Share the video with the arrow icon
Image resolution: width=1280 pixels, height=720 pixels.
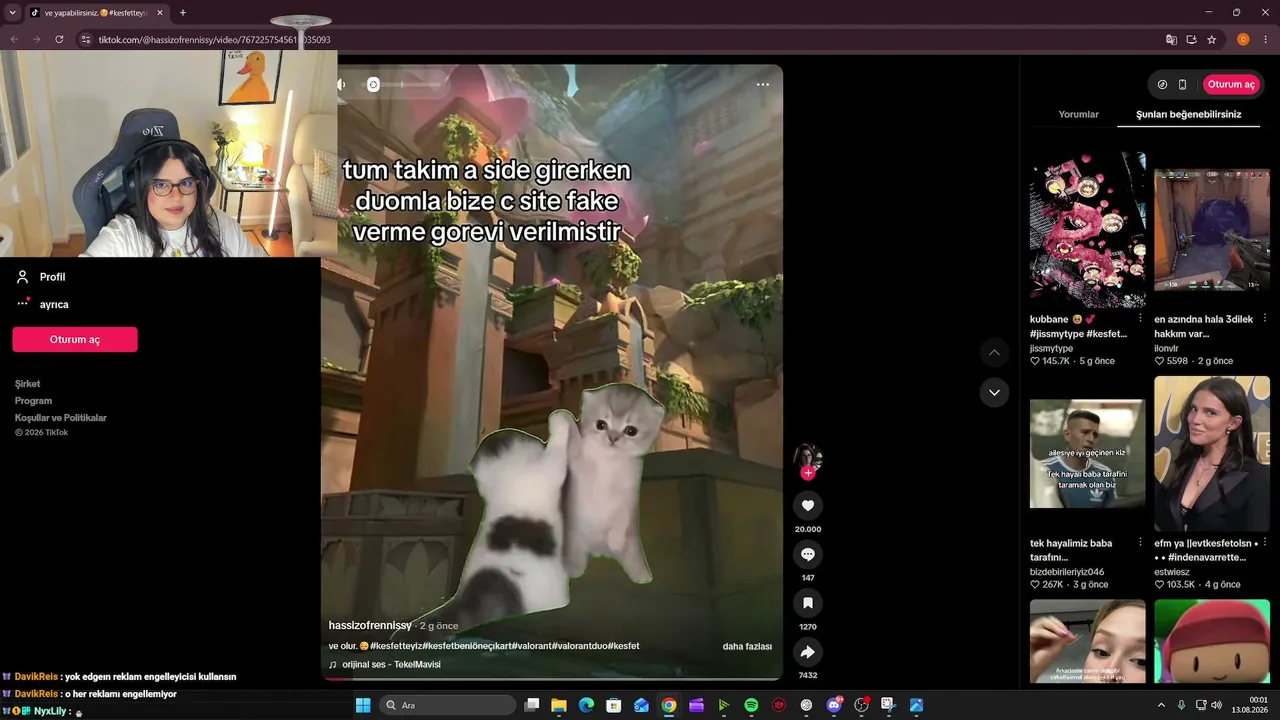[808, 652]
